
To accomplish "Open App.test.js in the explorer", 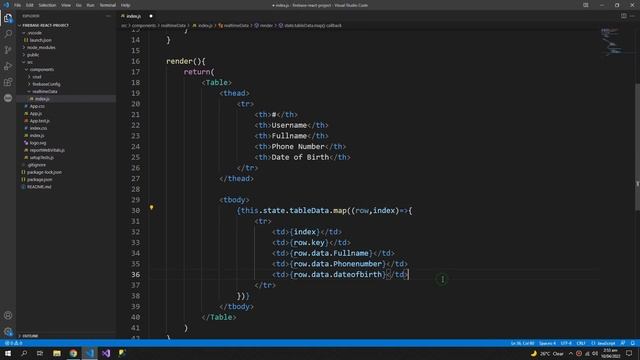I will pyautogui.click(x=40, y=121).
